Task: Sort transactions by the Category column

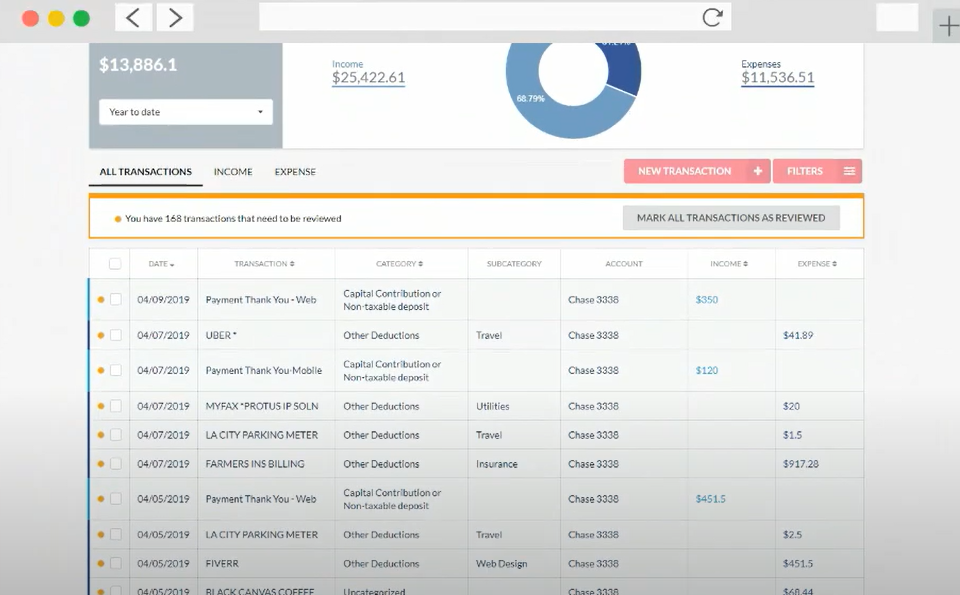Action: pos(399,263)
